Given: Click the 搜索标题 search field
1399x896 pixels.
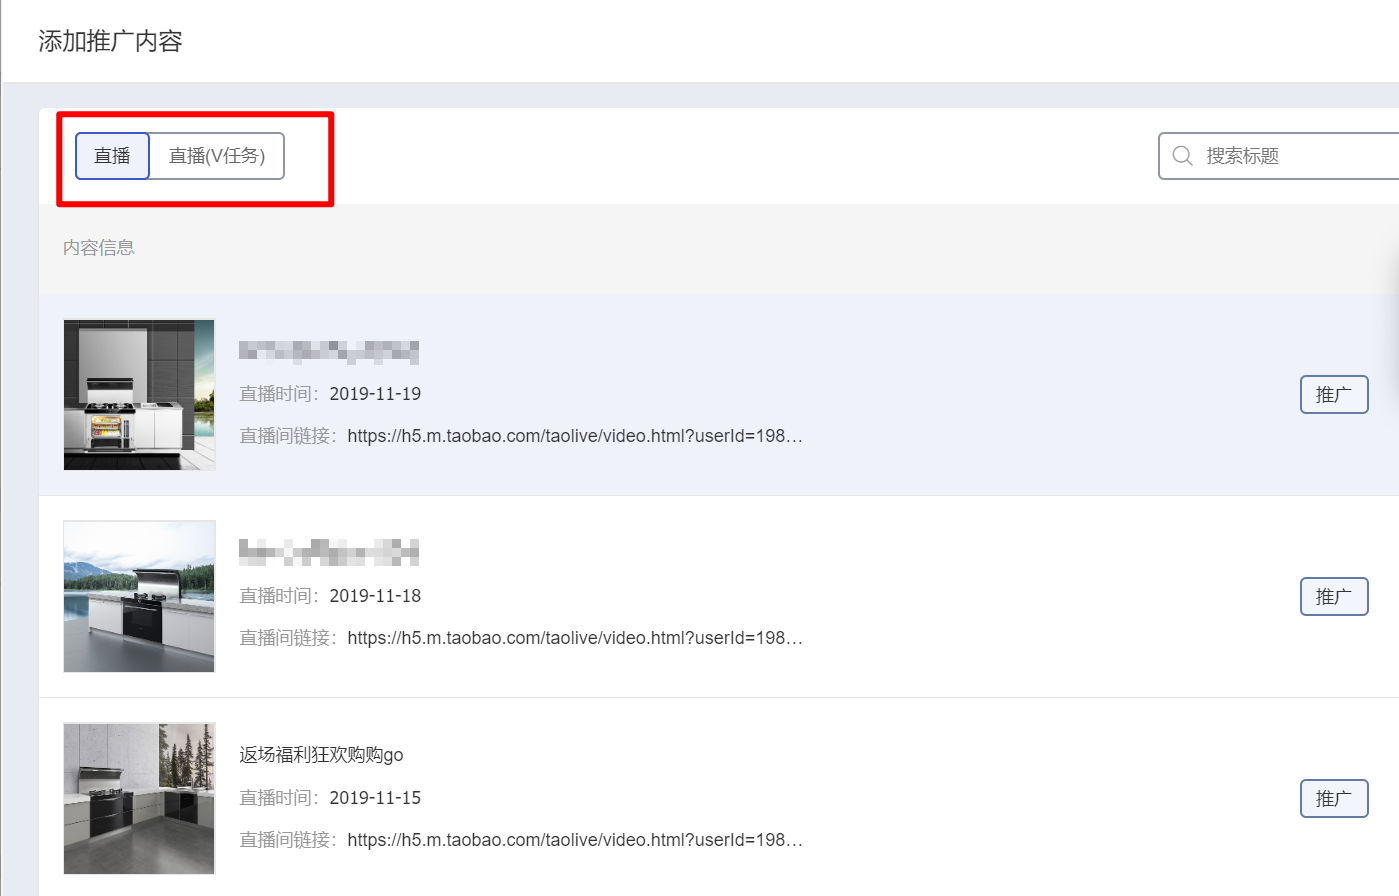Looking at the screenshot, I should pyautogui.click(x=1279, y=156).
